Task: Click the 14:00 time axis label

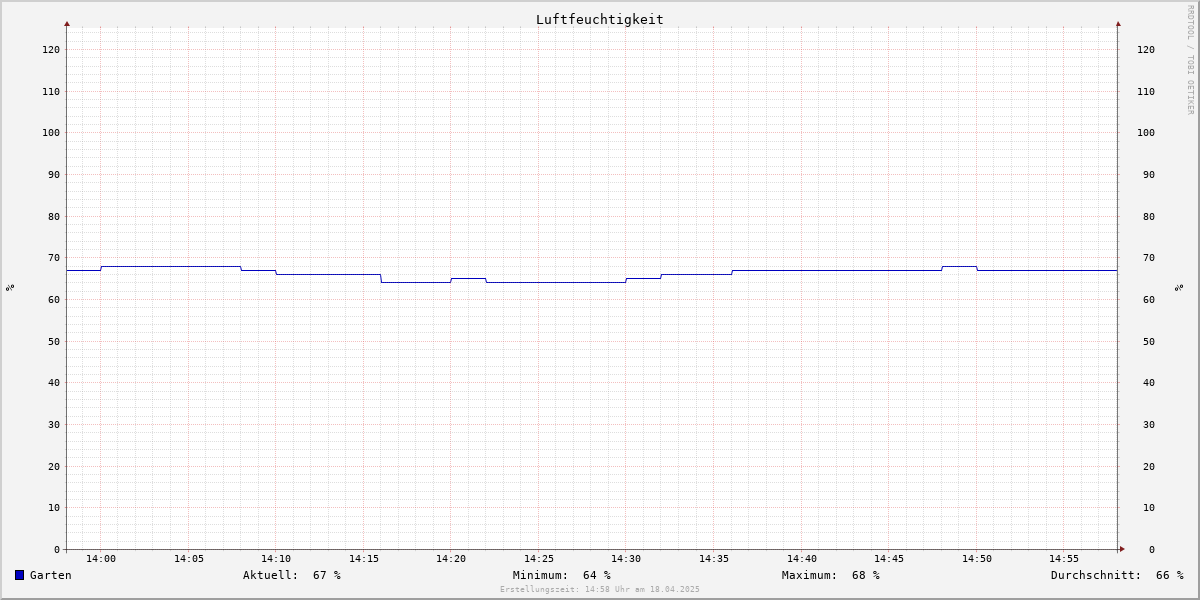Action: [101, 559]
